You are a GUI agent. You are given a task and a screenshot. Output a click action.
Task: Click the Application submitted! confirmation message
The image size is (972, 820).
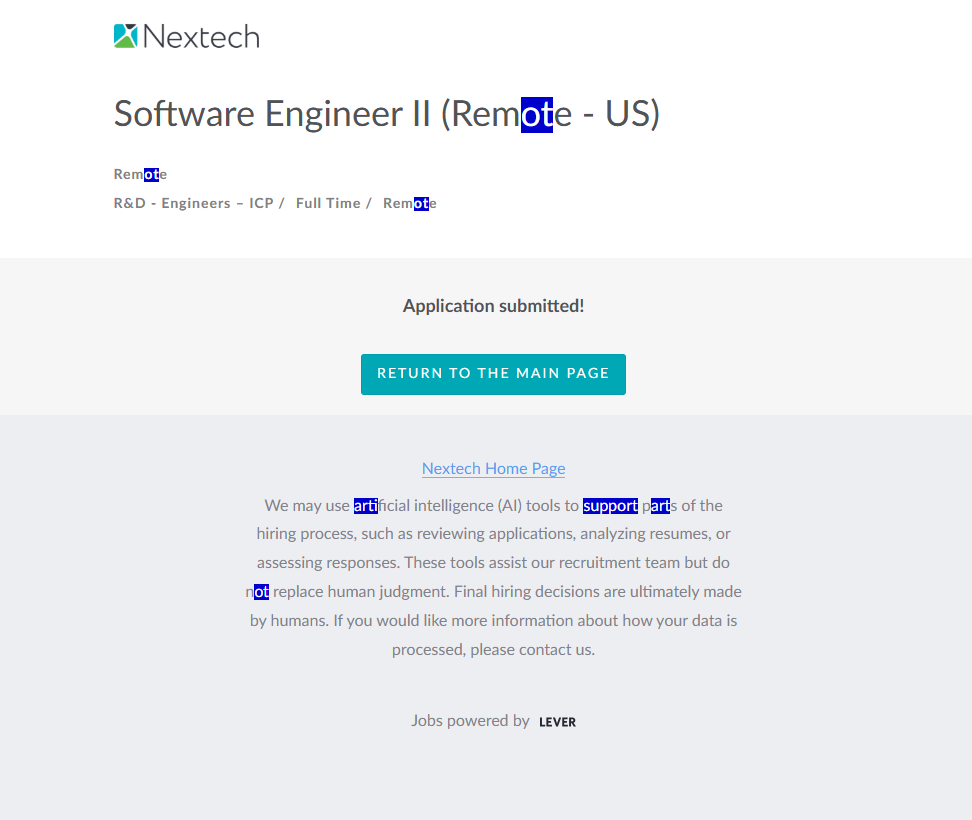pos(493,306)
